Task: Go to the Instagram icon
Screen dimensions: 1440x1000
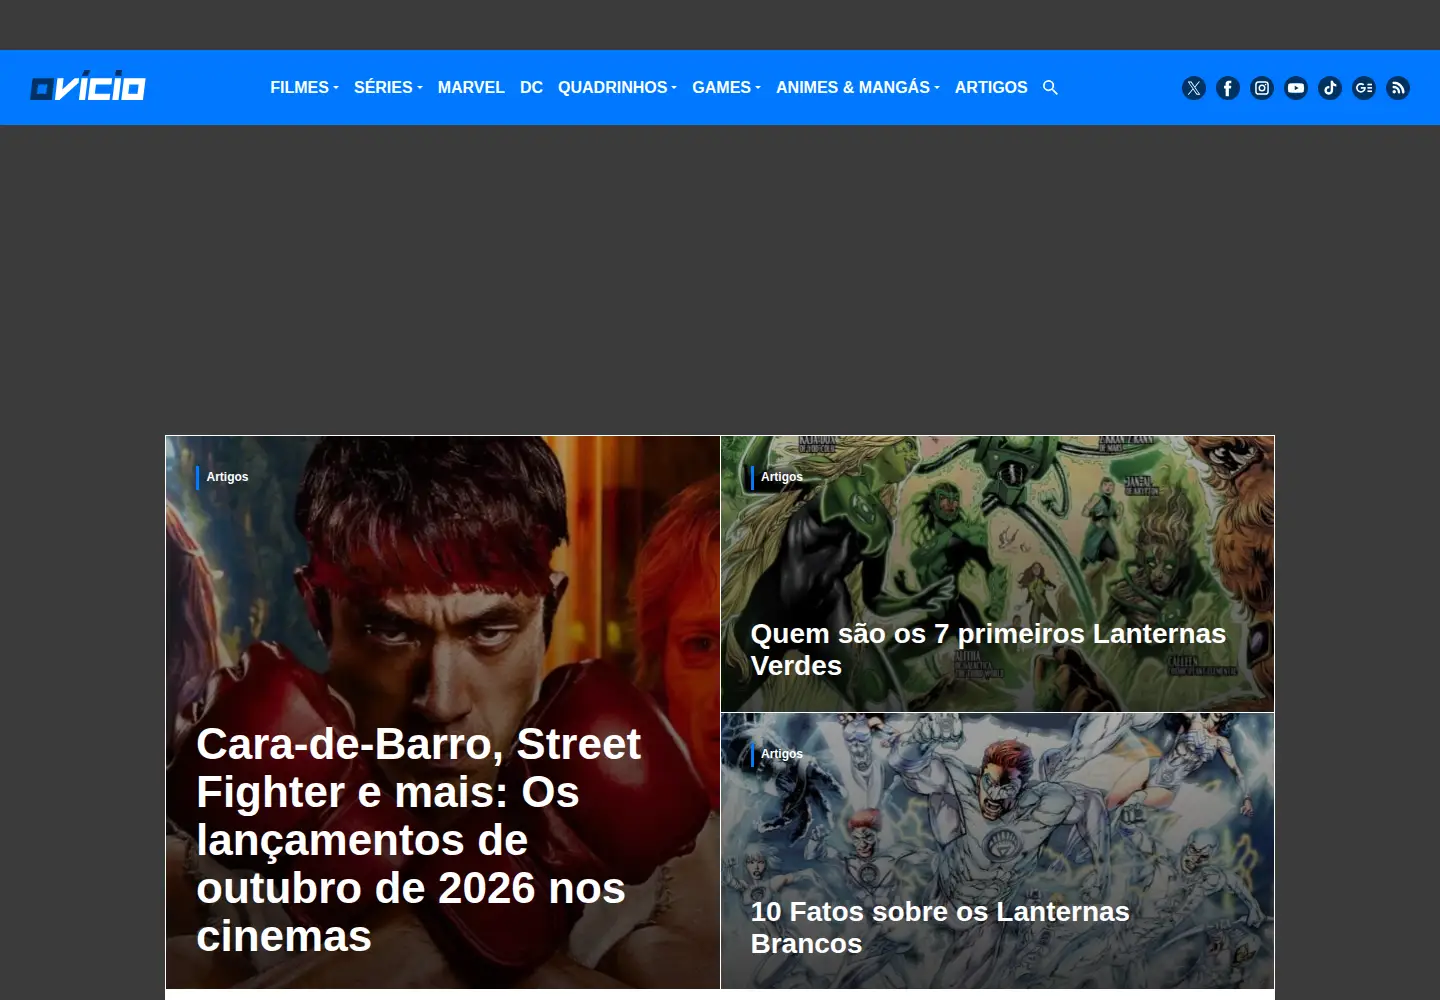Action: [1262, 88]
